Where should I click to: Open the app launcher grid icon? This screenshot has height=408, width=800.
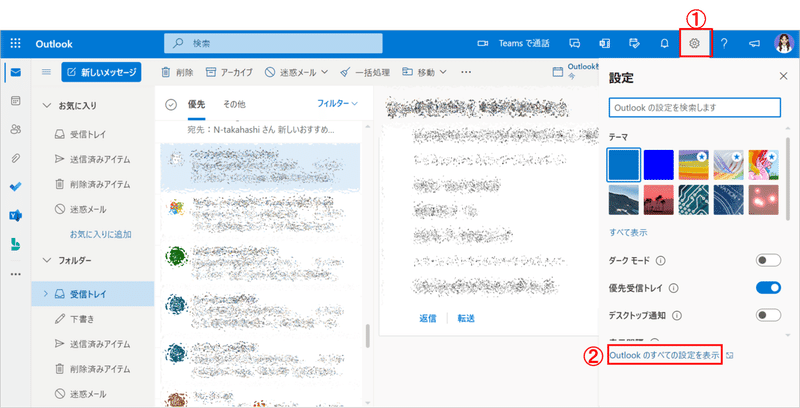pyautogui.click(x=15, y=44)
